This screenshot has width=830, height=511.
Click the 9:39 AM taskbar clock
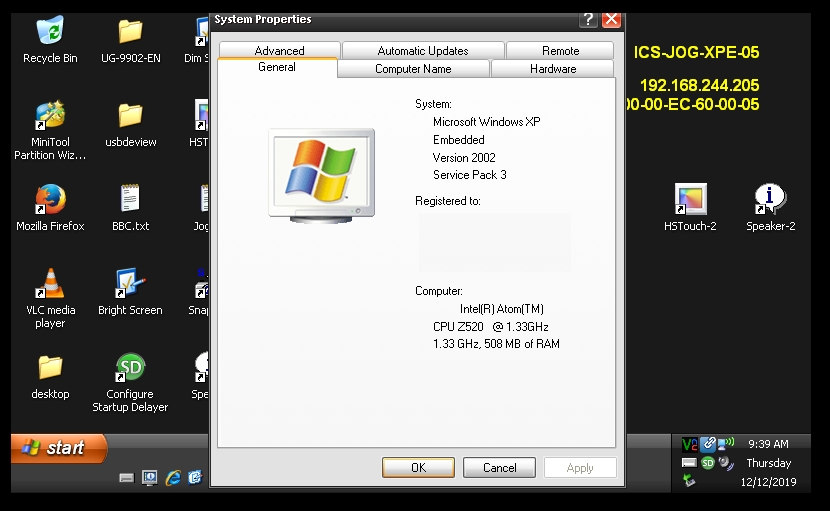[x=768, y=444]
